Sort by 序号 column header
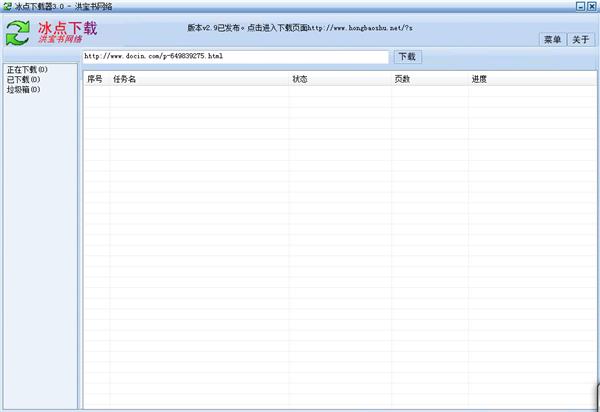 click(97, 79)
